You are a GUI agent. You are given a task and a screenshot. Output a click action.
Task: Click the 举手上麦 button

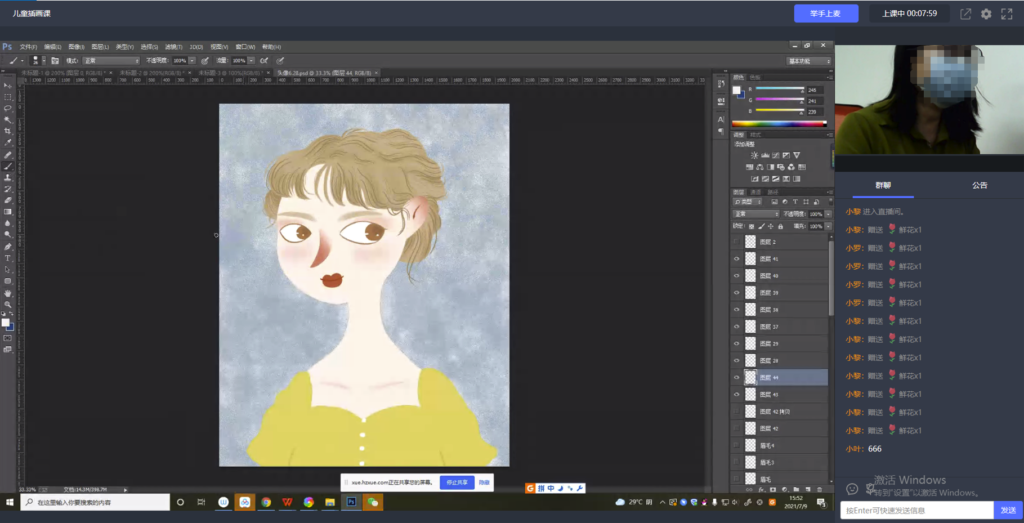(825, 14)
